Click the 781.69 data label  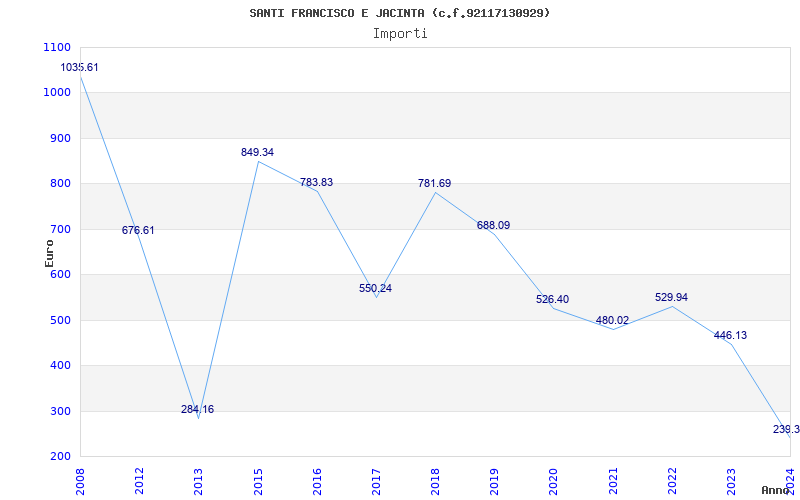coord(435,183)
